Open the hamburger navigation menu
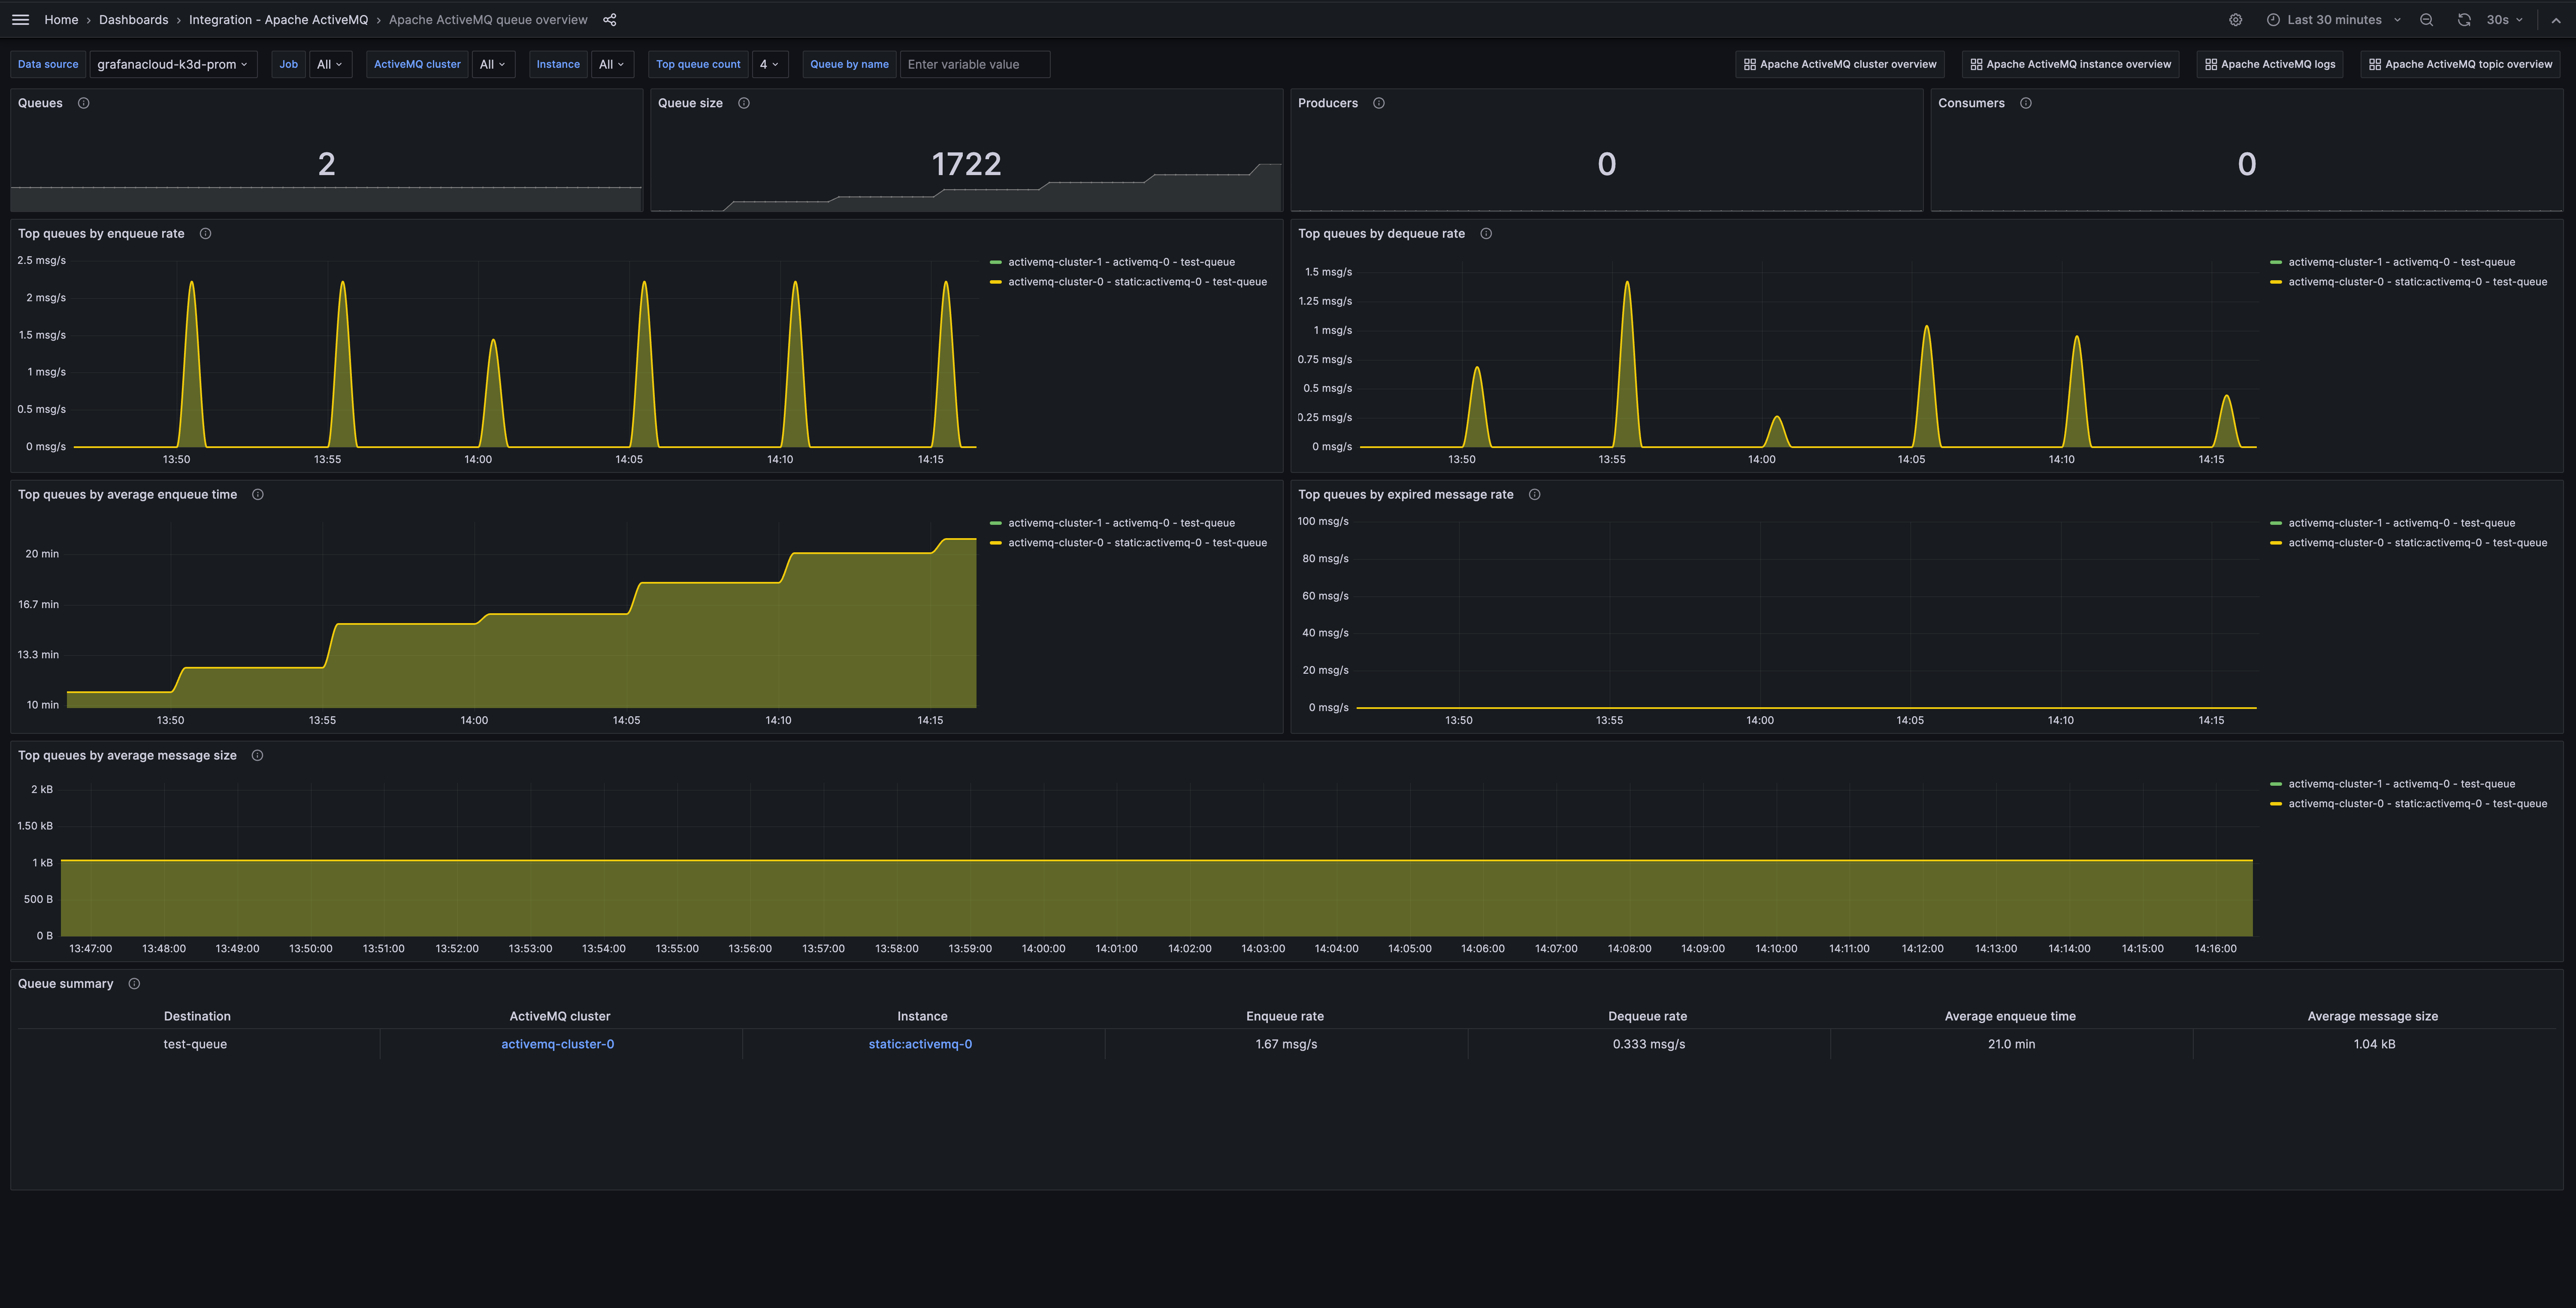Screen dimensions: 2576x1308 coord(20,19)
